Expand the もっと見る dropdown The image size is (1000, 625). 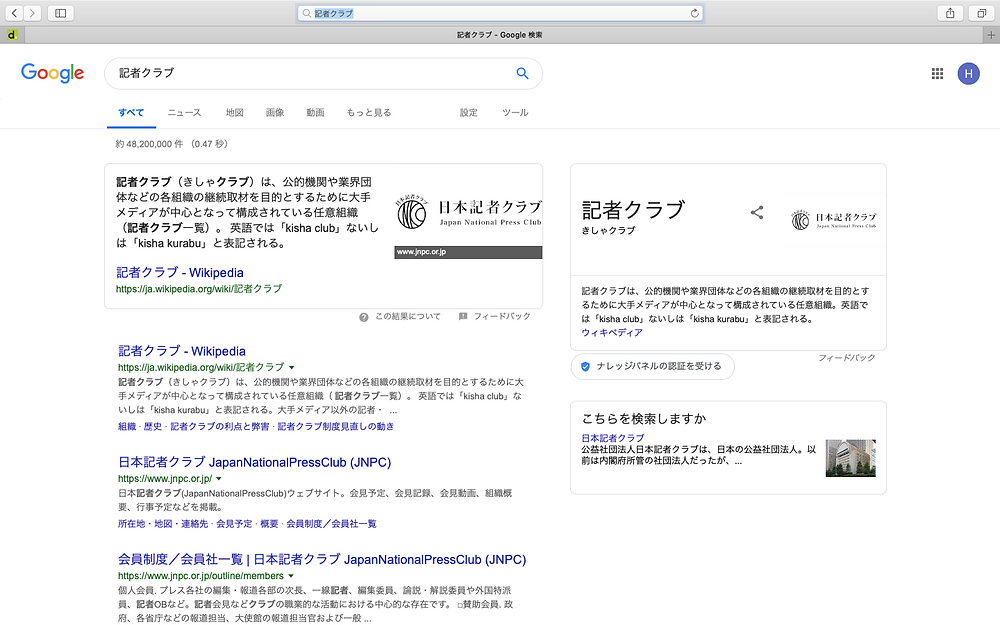click(369, 113)
